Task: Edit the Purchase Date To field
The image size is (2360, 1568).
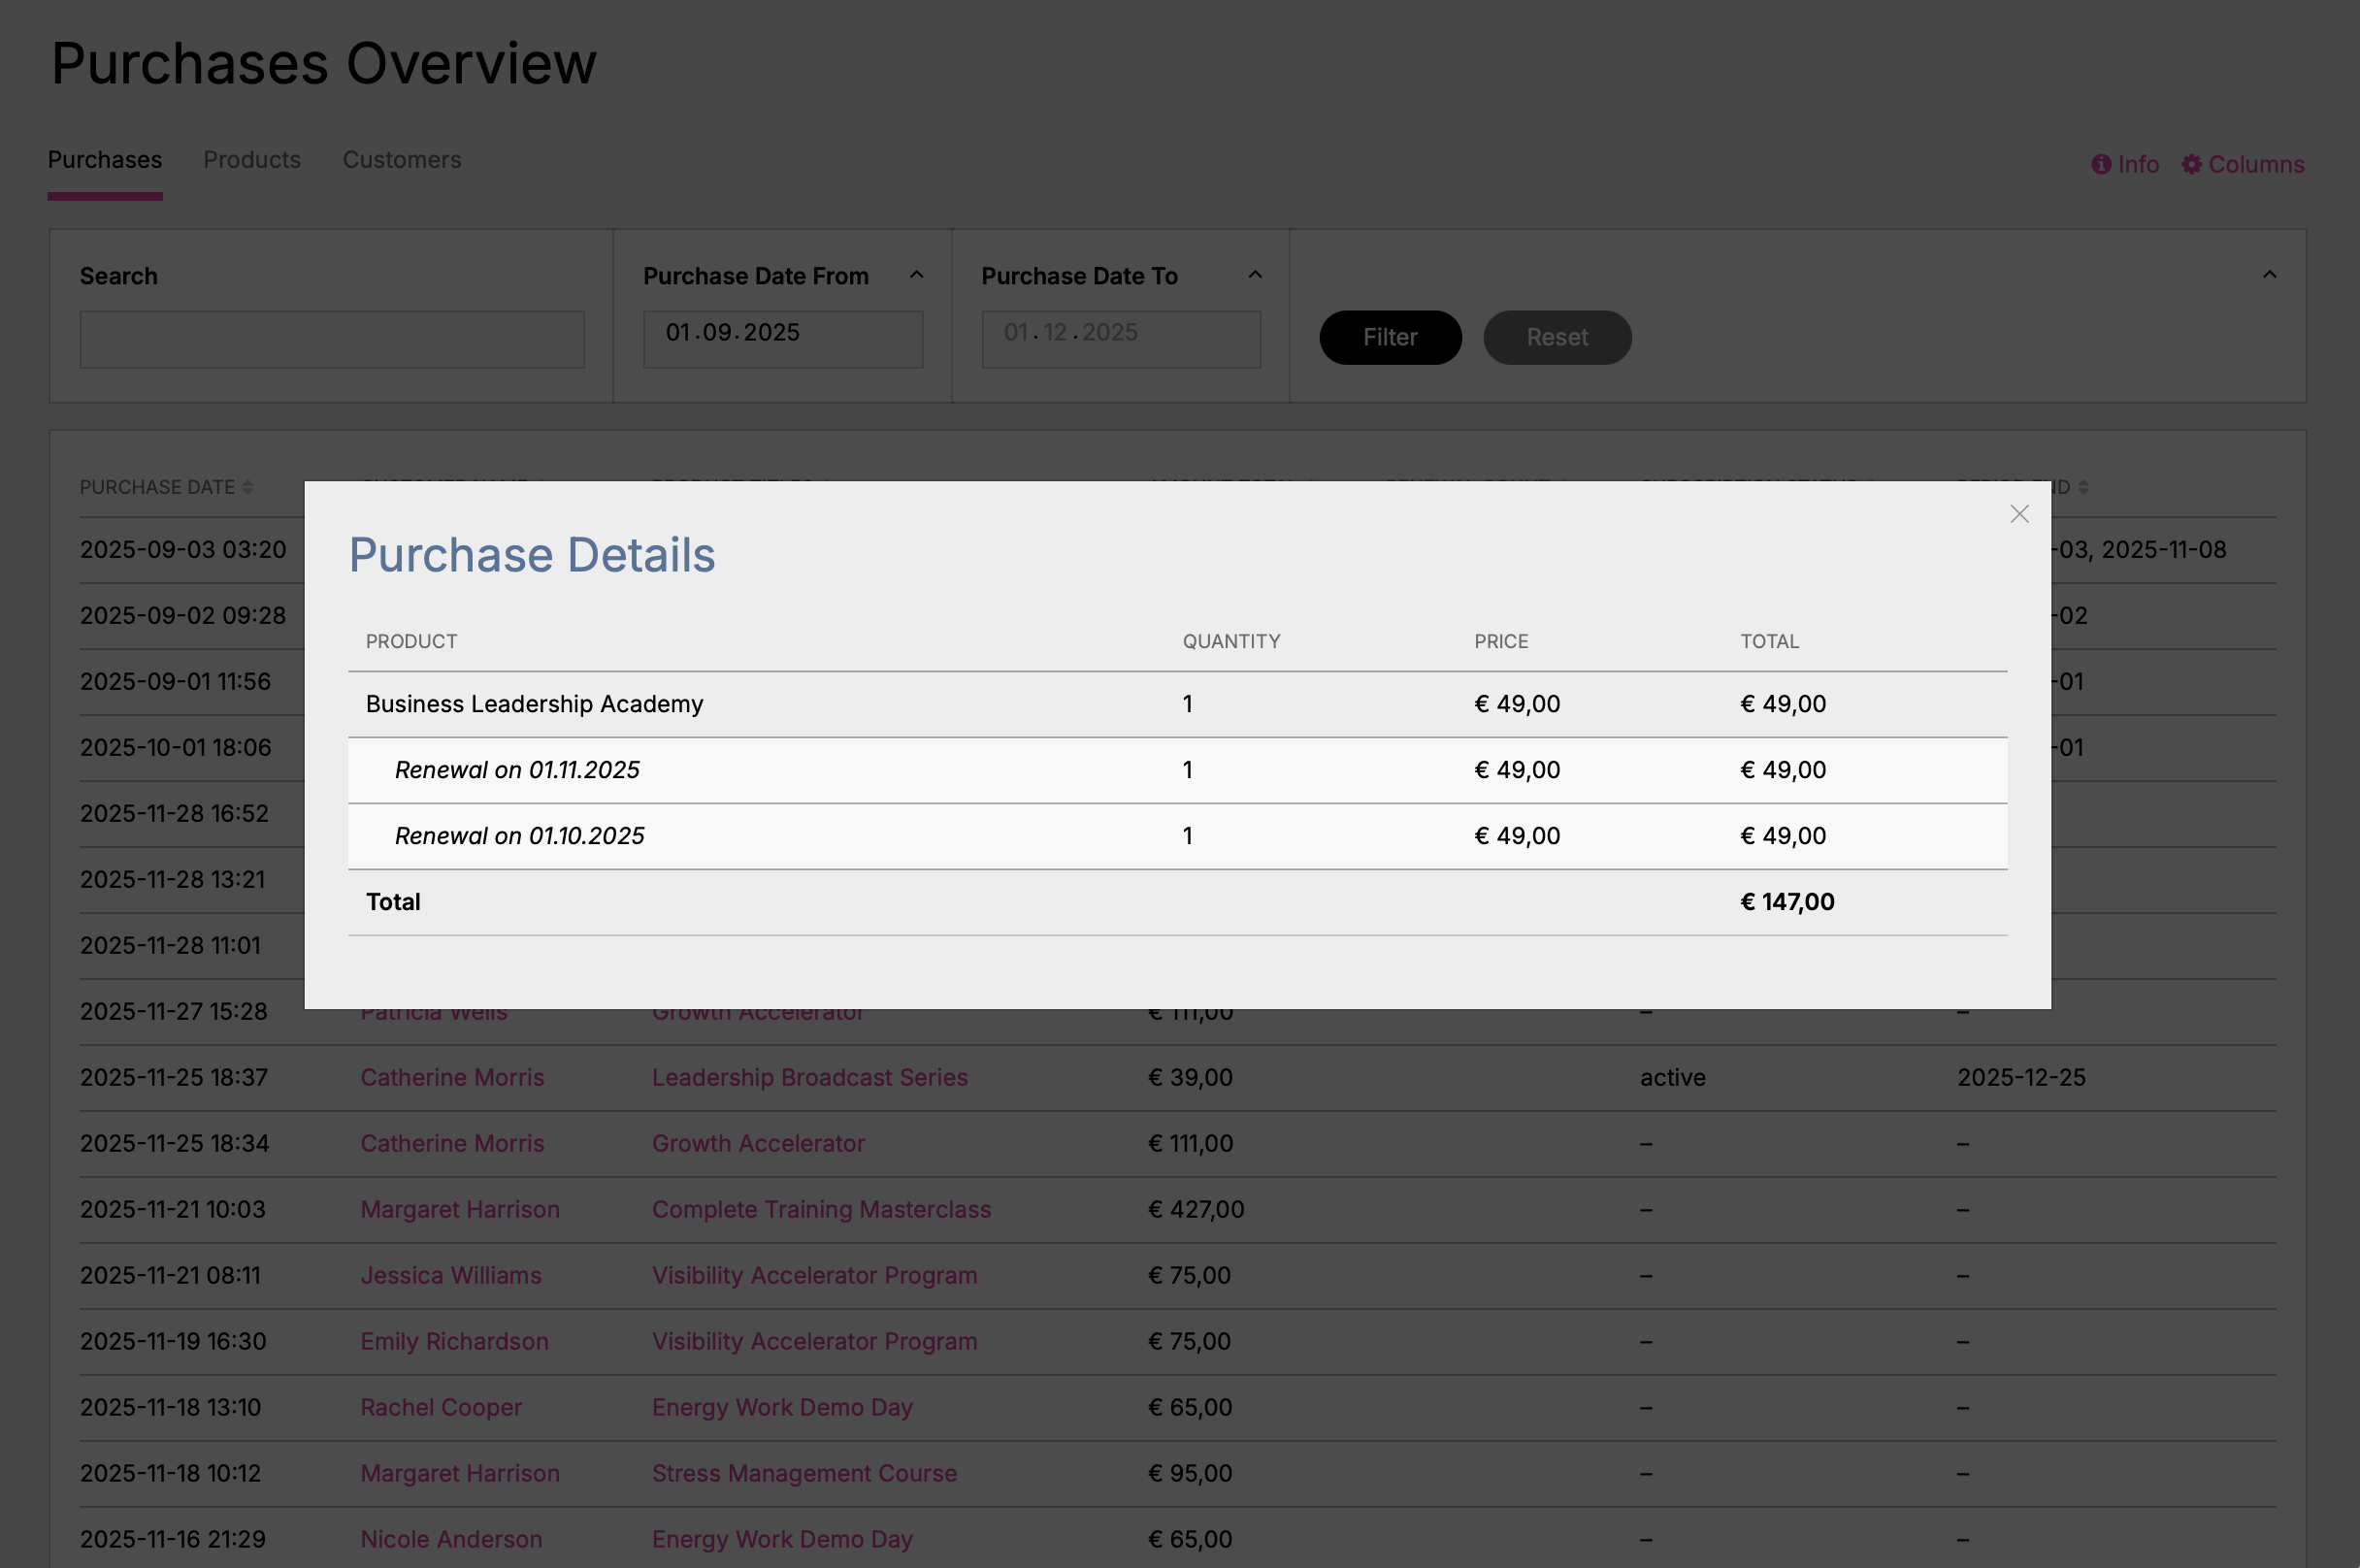Action: [x=1120, y=339]
